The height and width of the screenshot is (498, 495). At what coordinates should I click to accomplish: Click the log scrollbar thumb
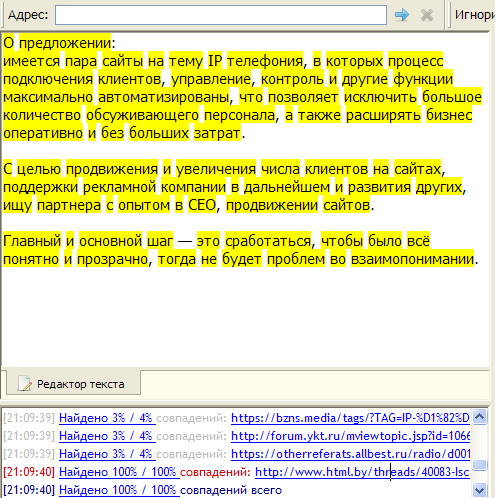point(480,465)
